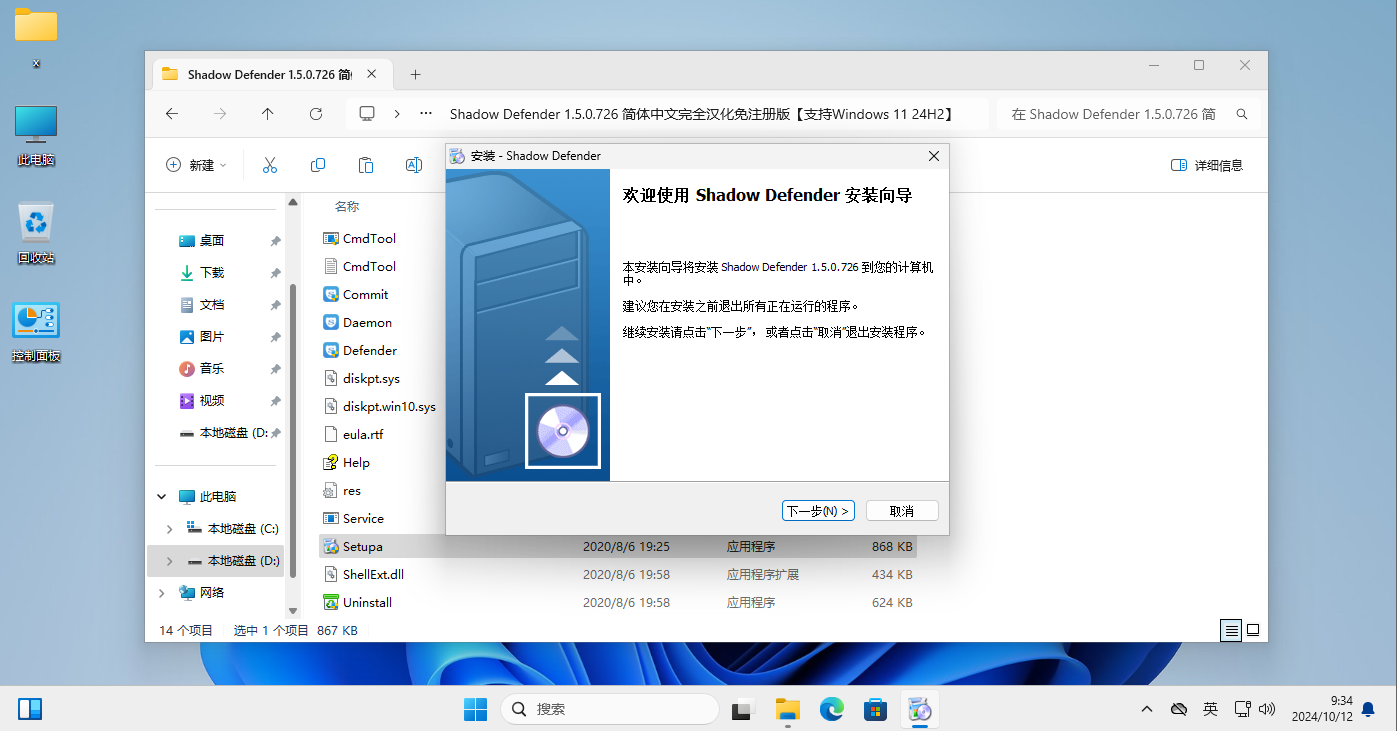Viewport: 1397px width, 731px height.
Task: Go back in File Explorer
Action: click(172, 114)
